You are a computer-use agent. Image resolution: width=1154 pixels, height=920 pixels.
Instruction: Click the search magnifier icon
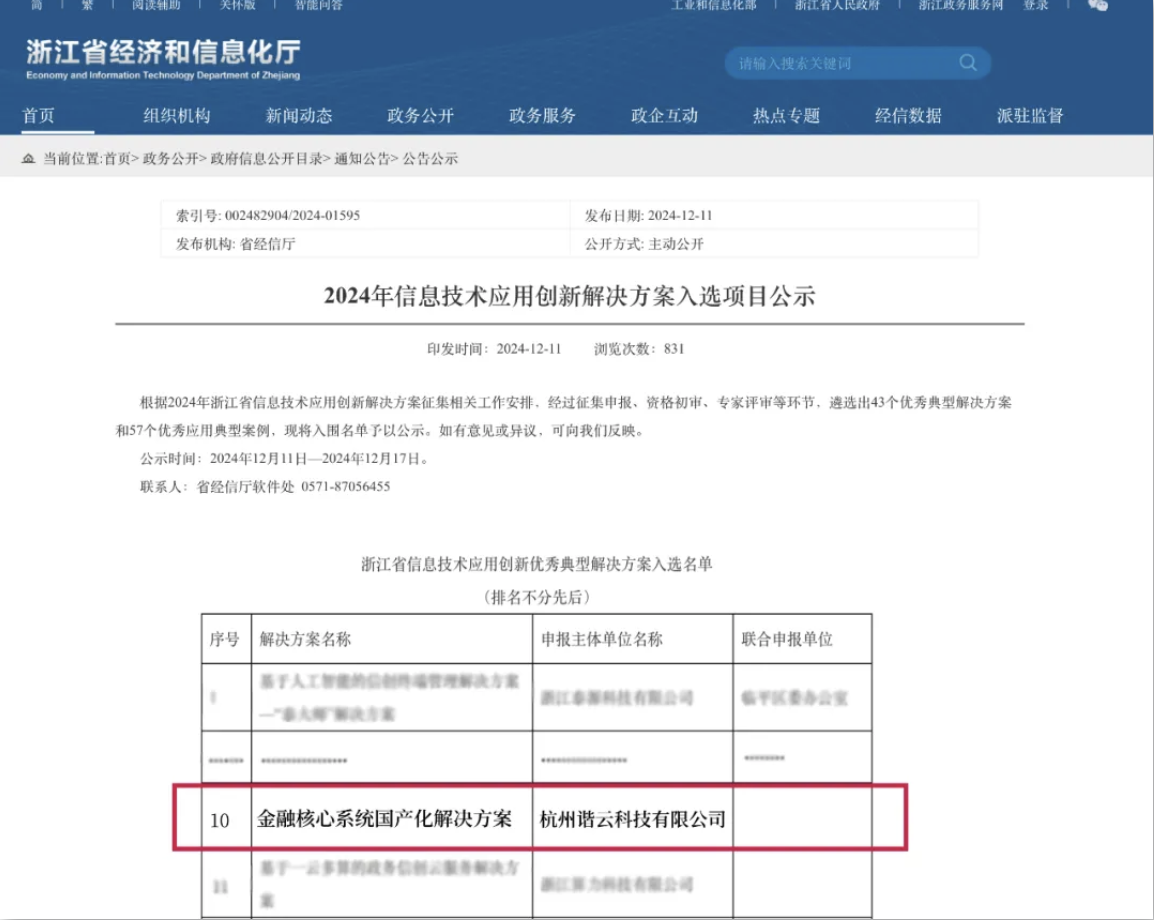click(968, 63)
